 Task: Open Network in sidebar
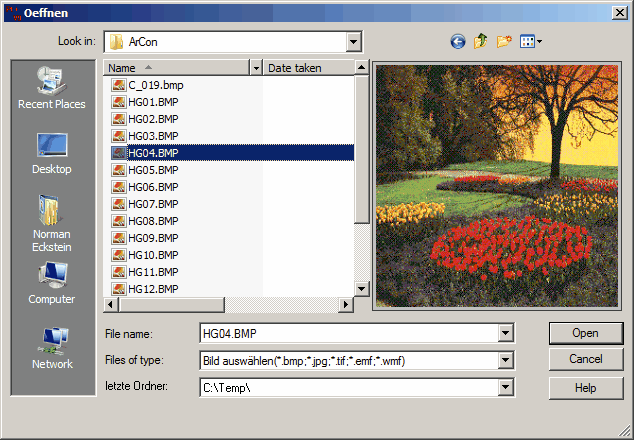(53, 348)
